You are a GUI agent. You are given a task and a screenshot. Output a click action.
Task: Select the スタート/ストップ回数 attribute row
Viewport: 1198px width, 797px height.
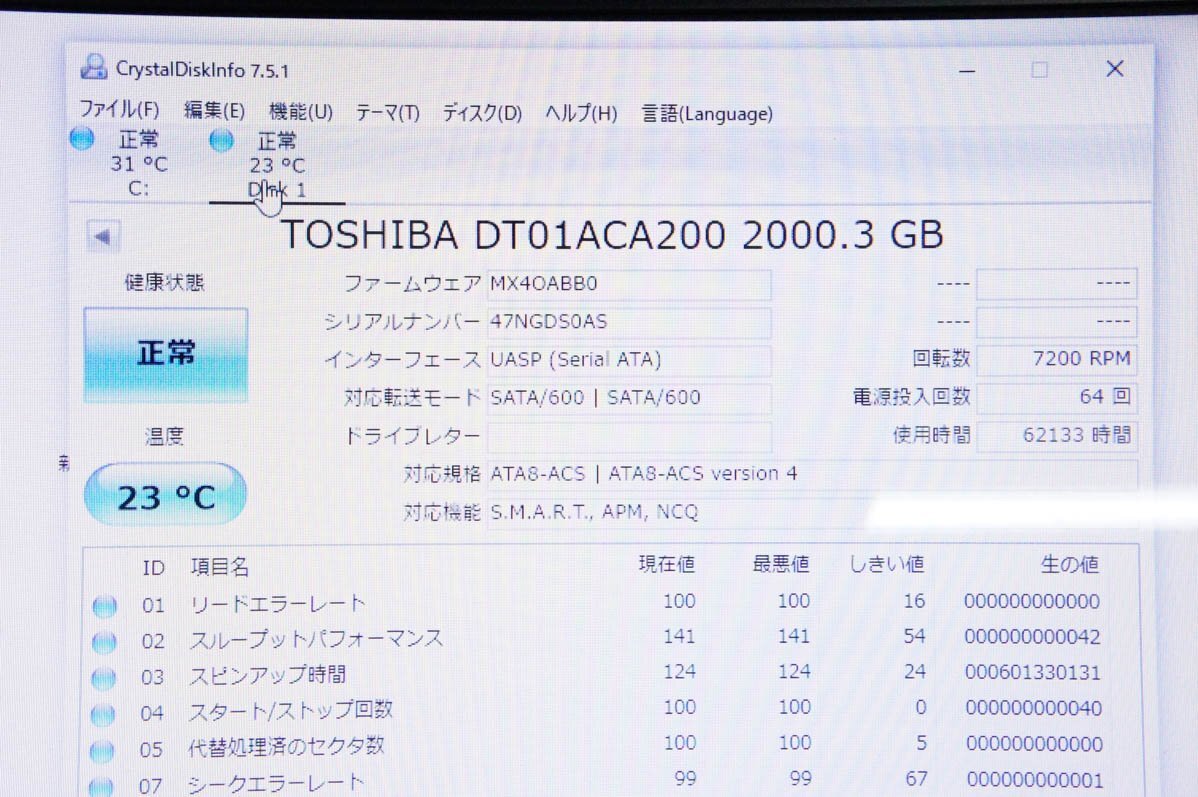pos(611,710)
